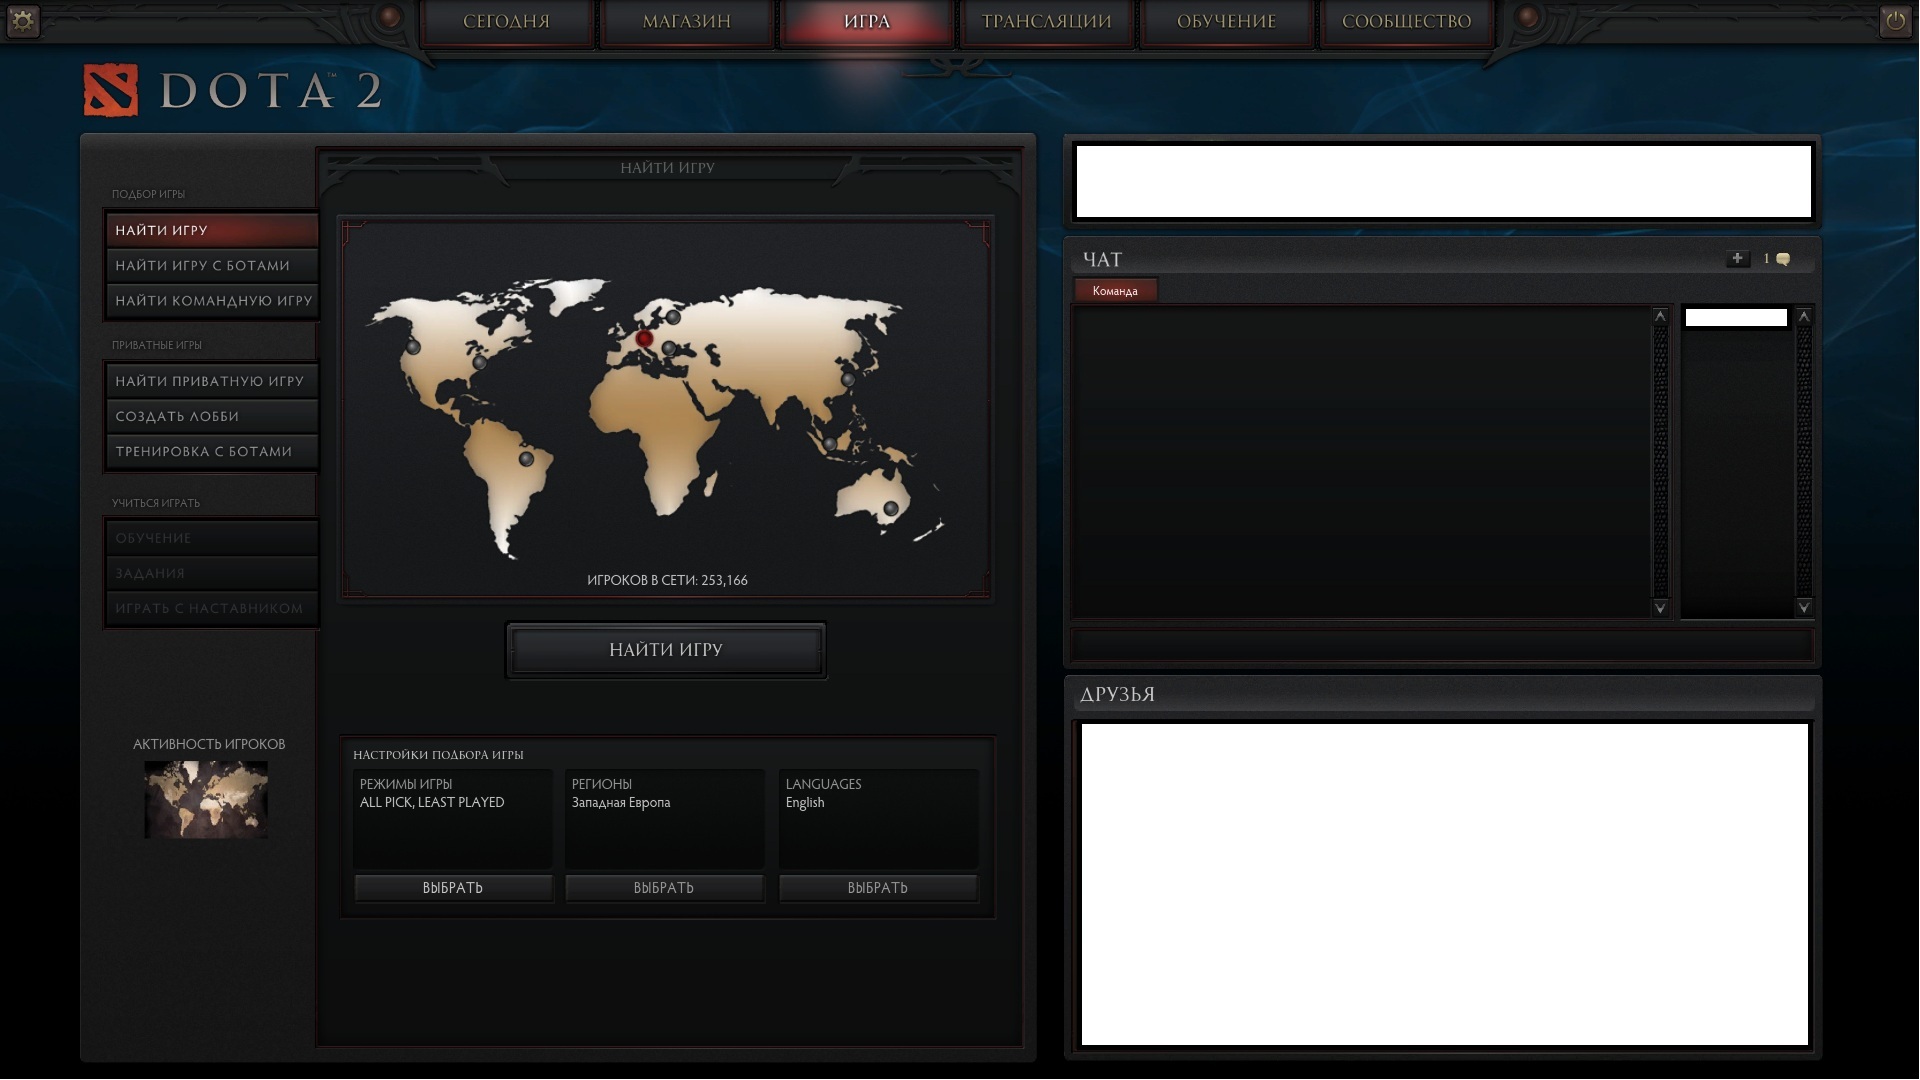
Task: Click the power quit icon
Action: [x=1895, y=20]
